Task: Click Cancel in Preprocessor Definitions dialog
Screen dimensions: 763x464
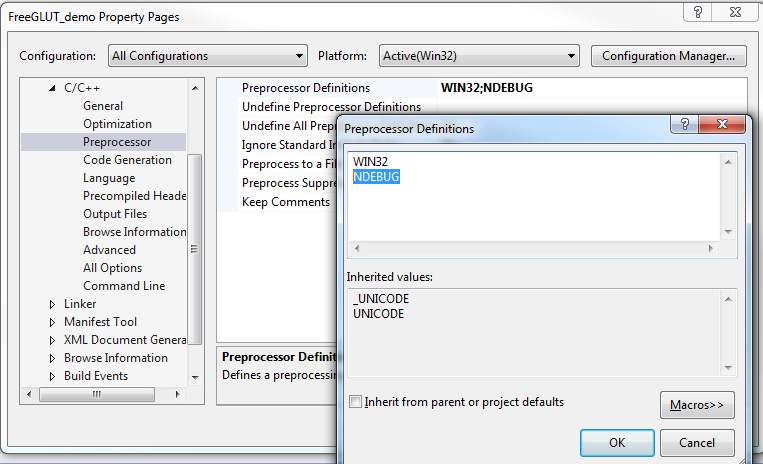Action: click(697, 443)
